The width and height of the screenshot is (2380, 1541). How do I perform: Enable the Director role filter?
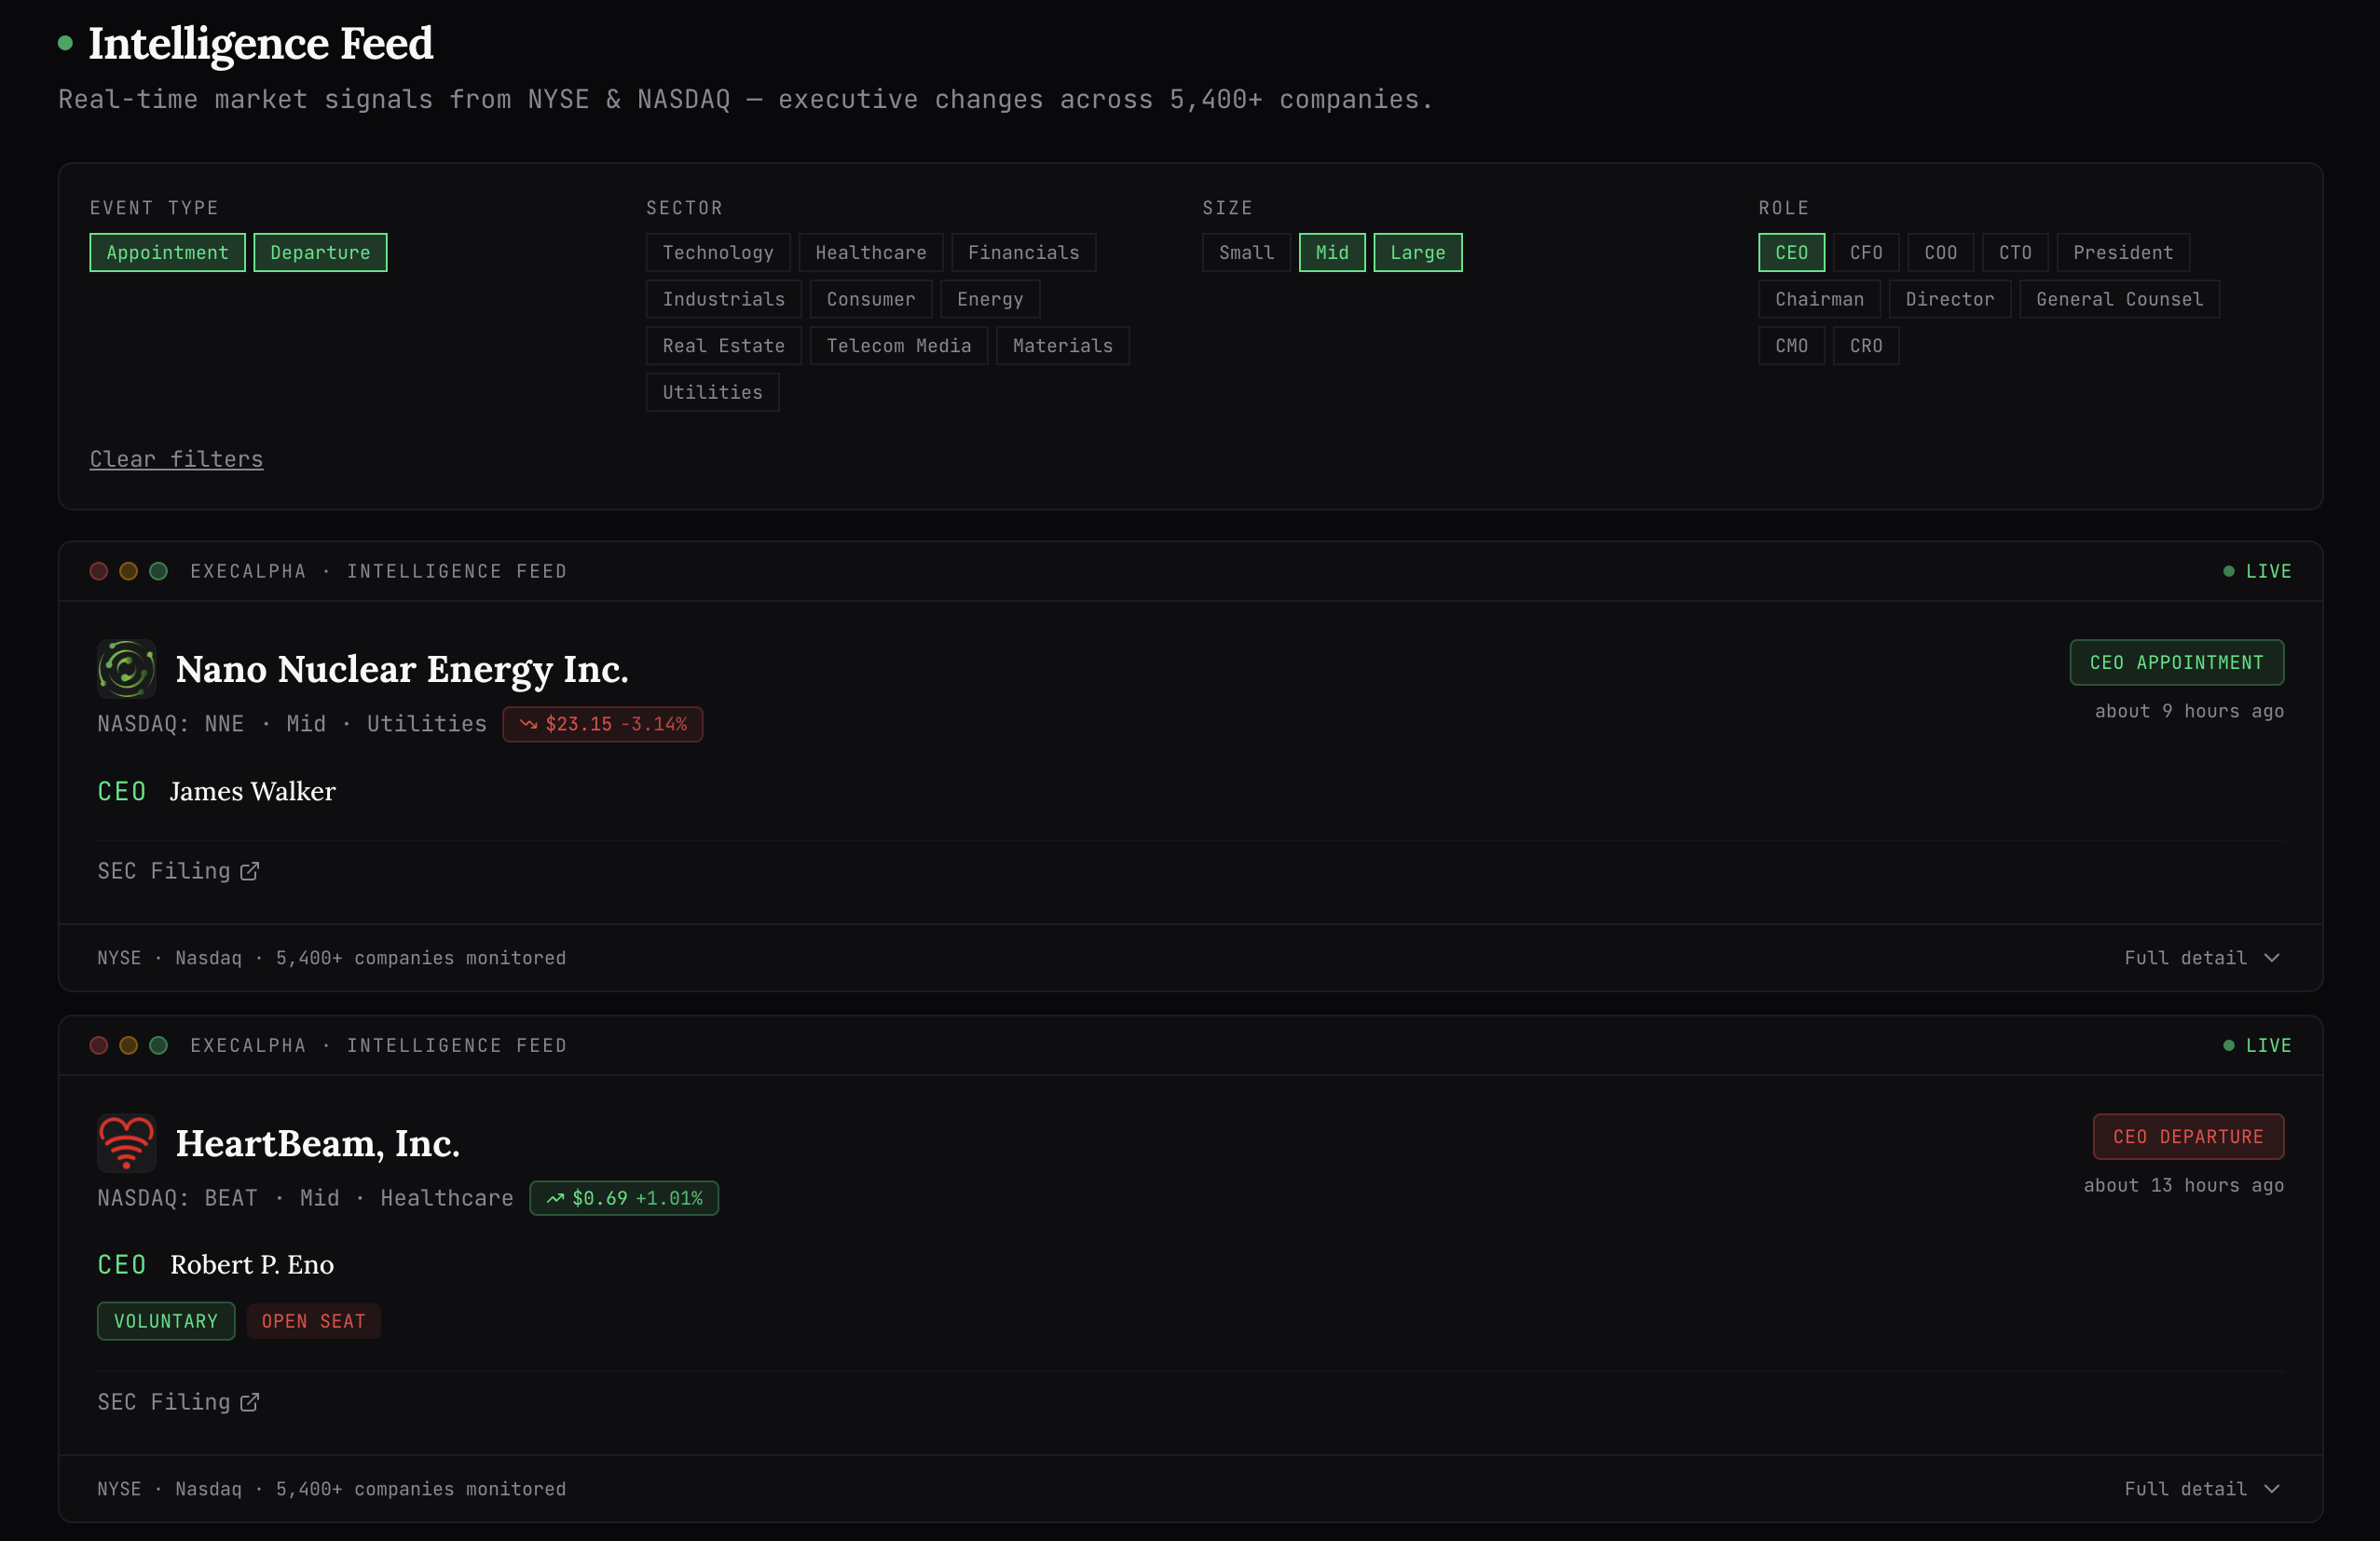(x=1949, y=299)
